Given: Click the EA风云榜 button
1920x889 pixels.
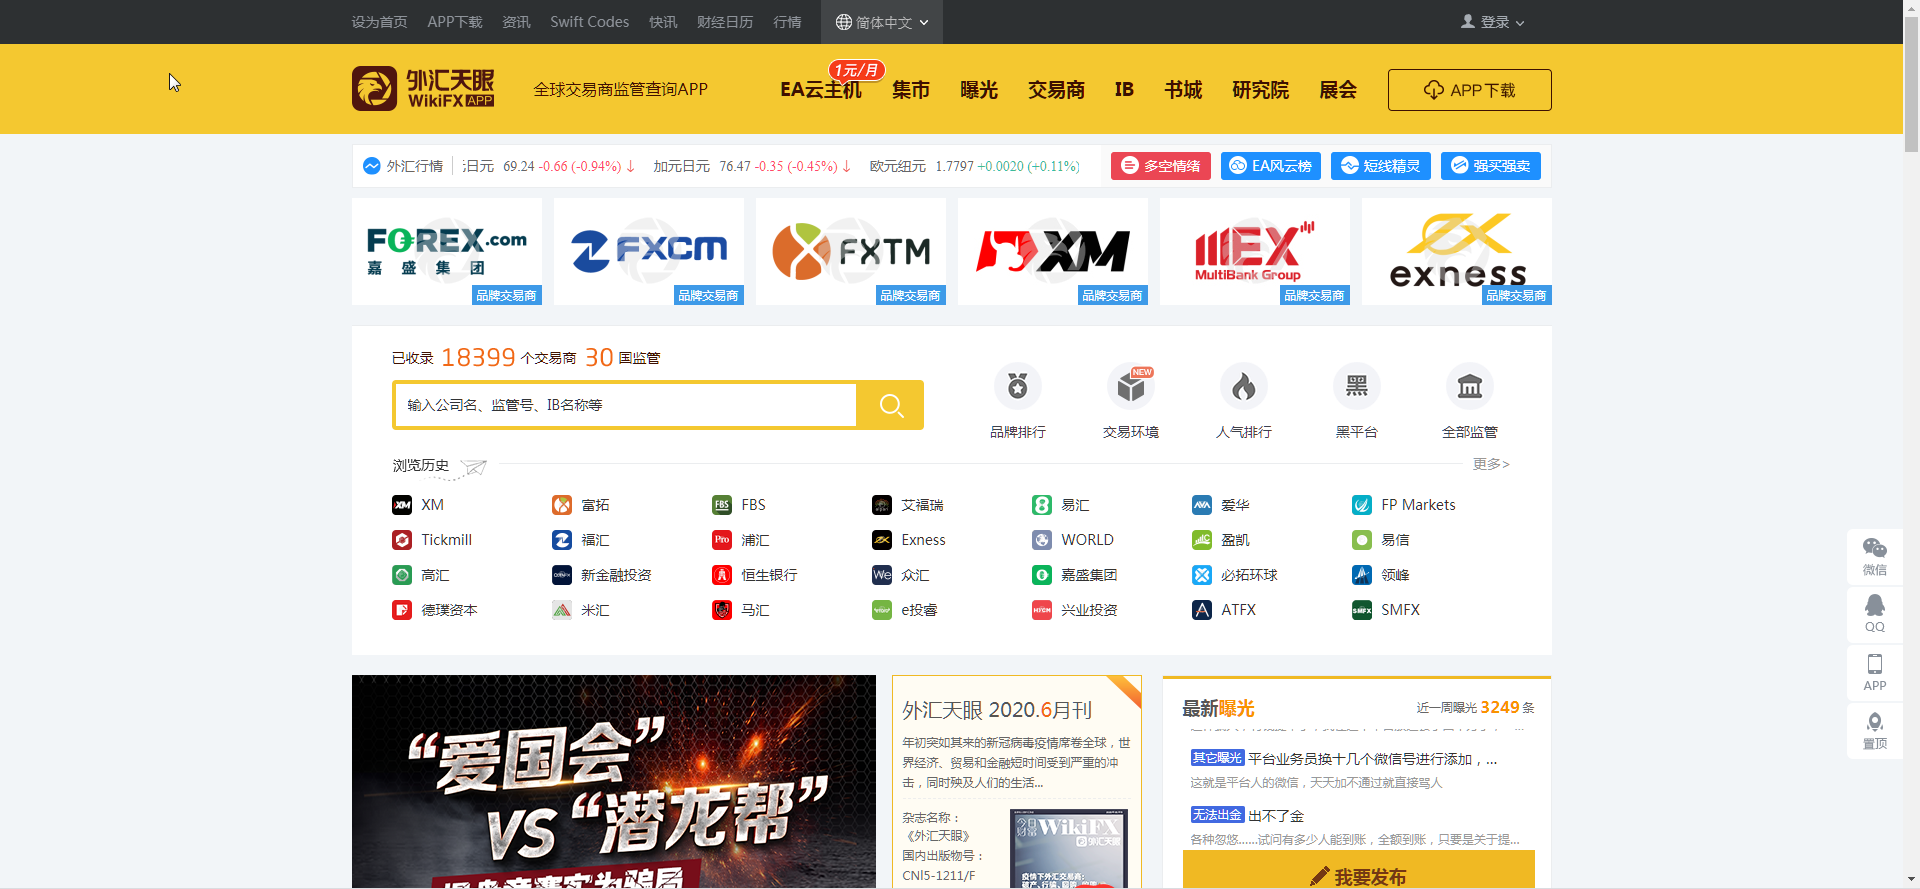Looking at the screenshot, I should point(1271,166).
